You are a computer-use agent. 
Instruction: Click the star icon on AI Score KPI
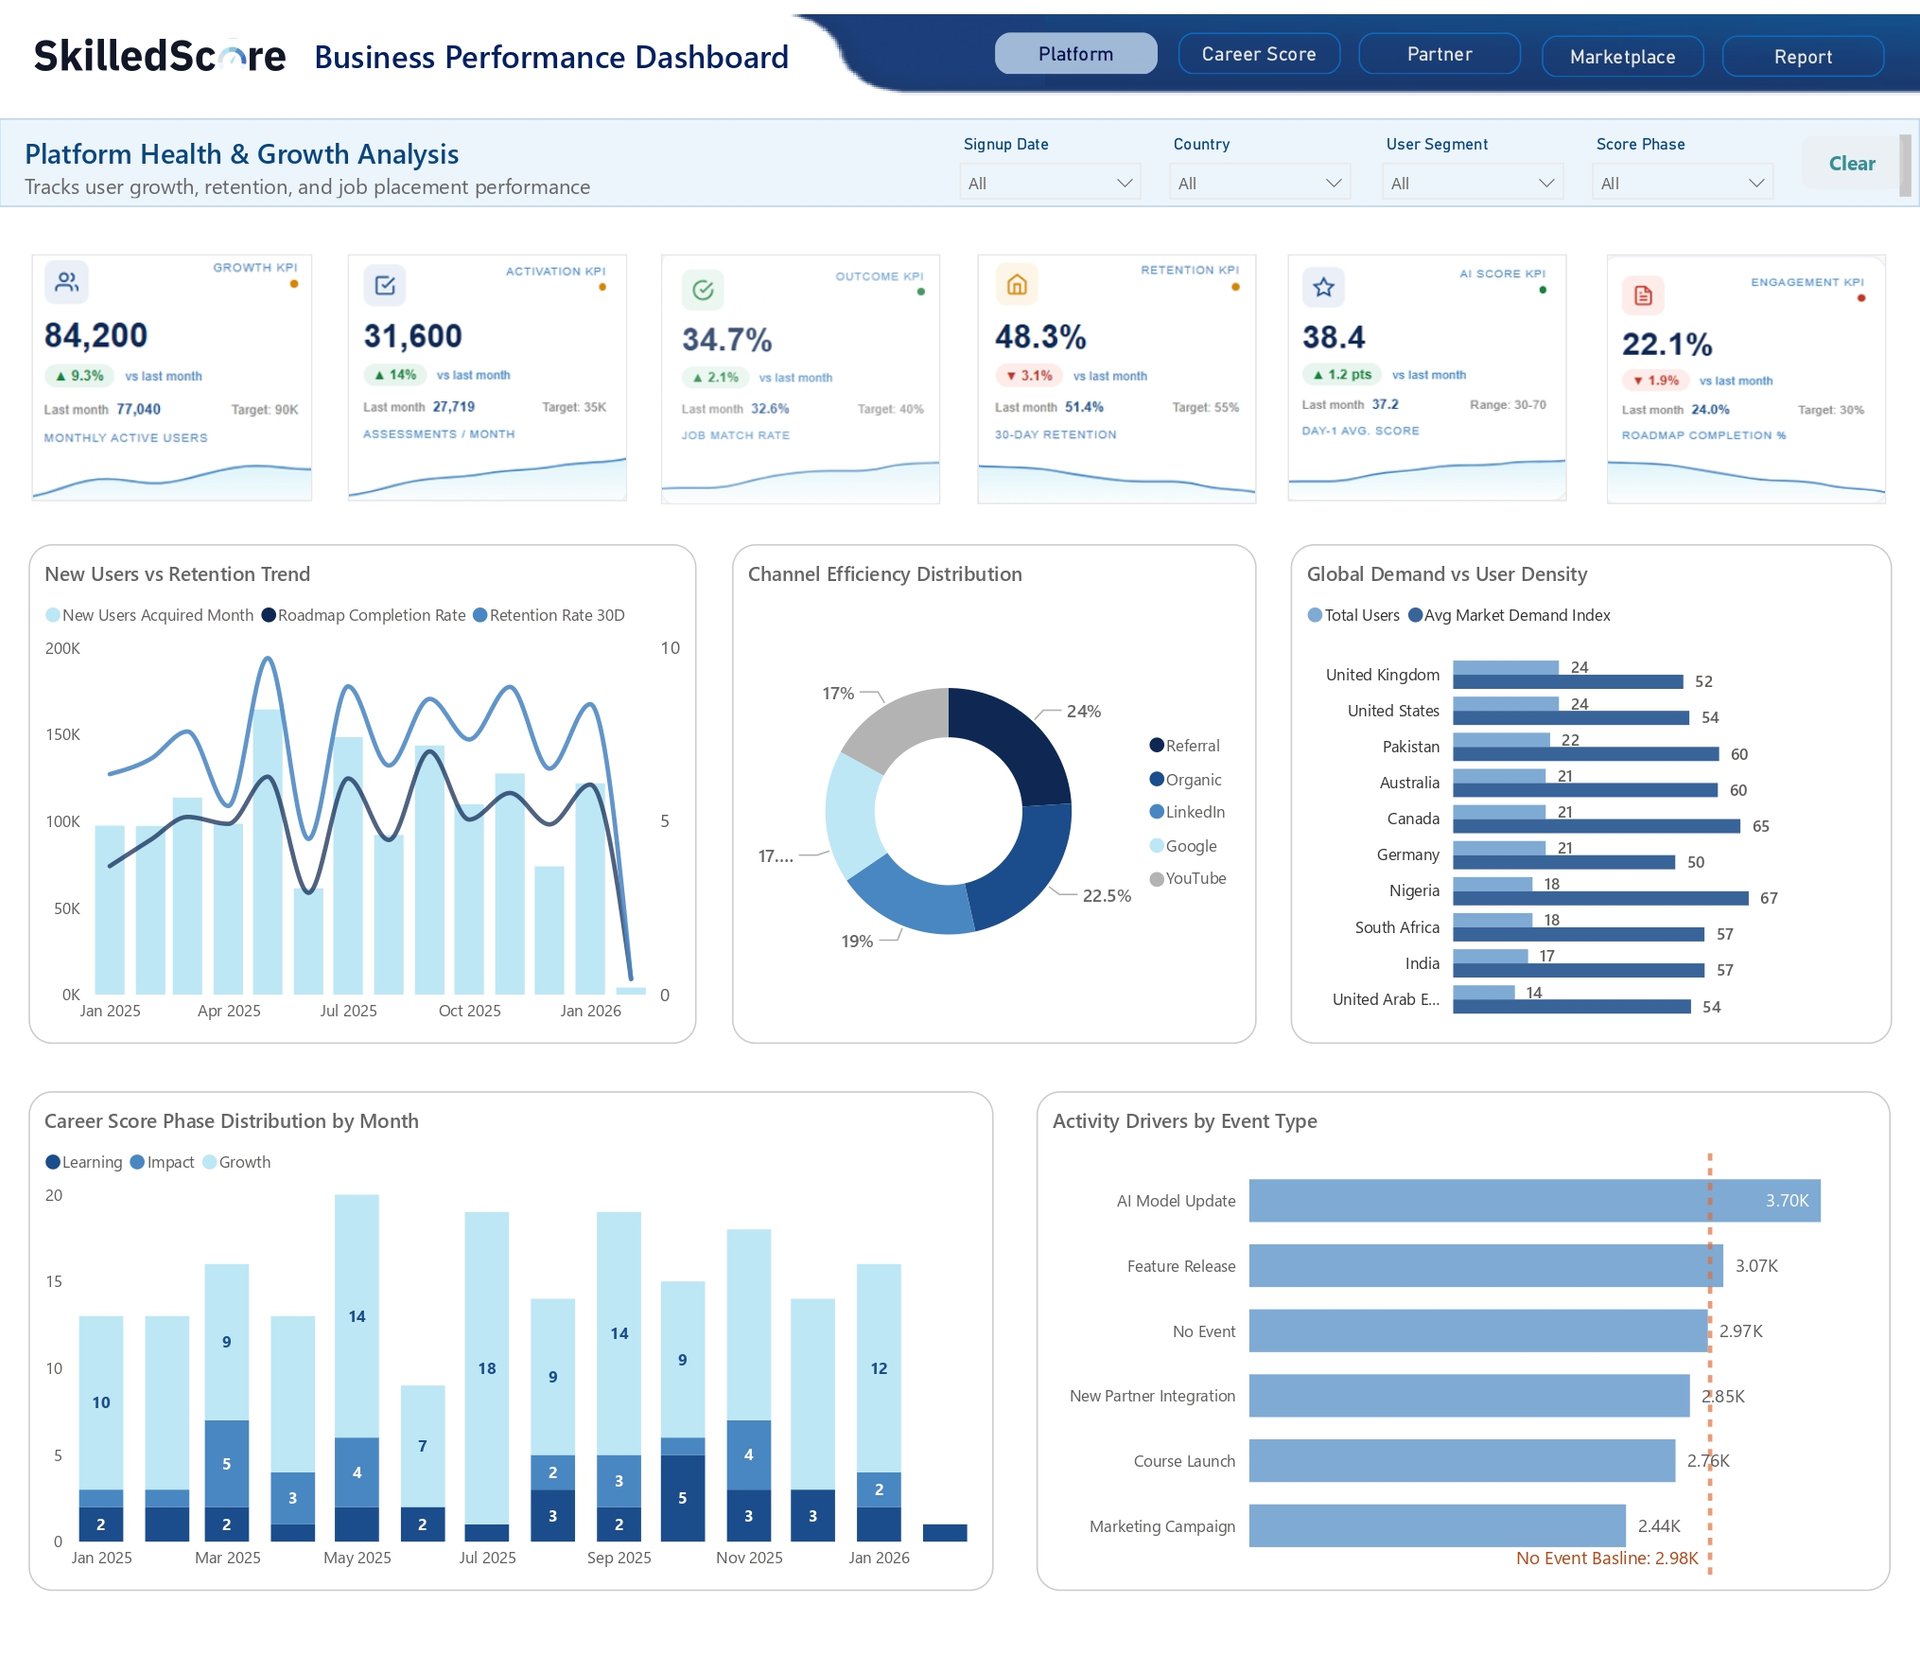tap(1323, 288)
